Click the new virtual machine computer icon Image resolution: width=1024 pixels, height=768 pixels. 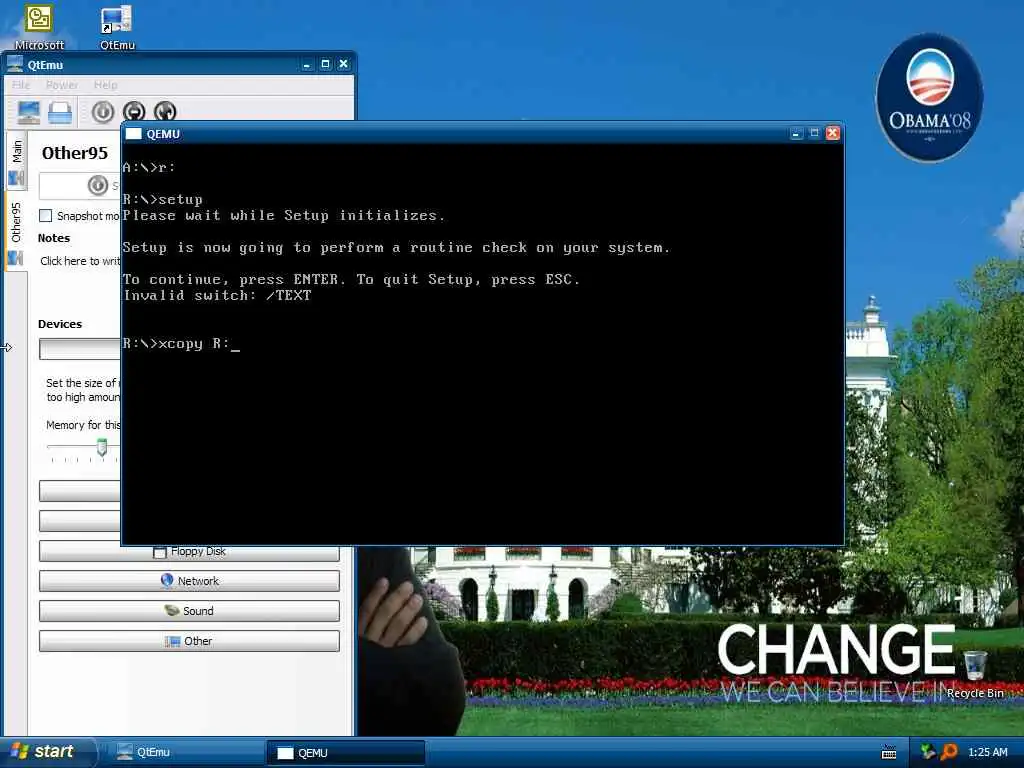click(x=29, y=112)
